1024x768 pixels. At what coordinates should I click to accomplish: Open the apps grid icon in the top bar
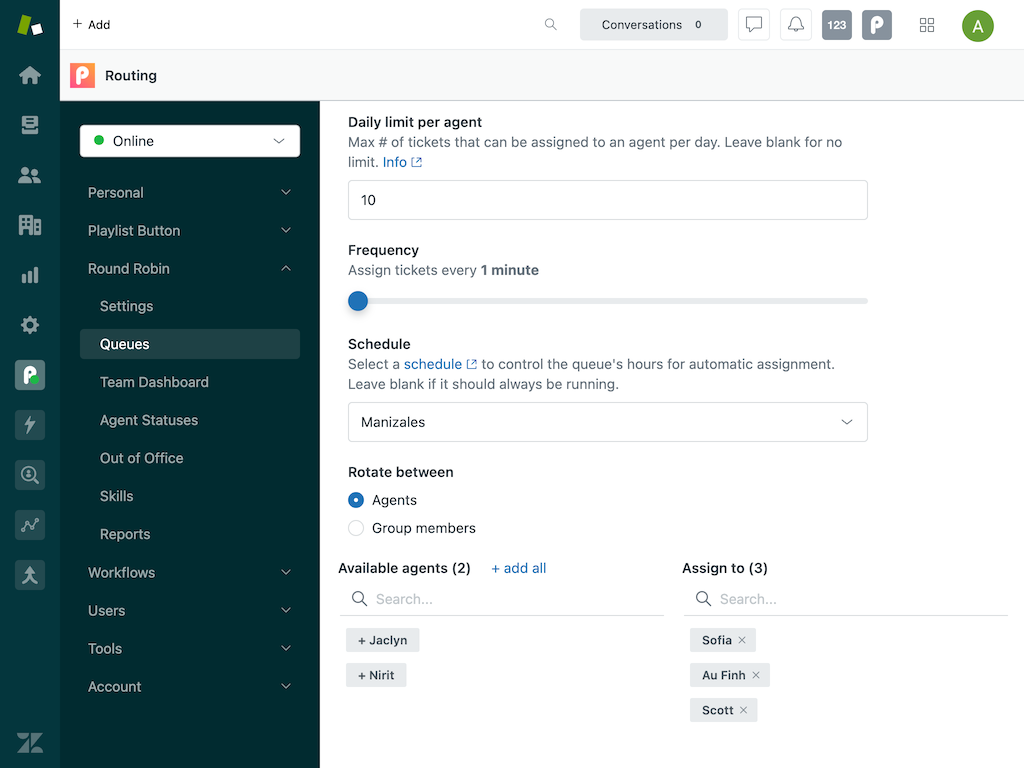point(926,24)
